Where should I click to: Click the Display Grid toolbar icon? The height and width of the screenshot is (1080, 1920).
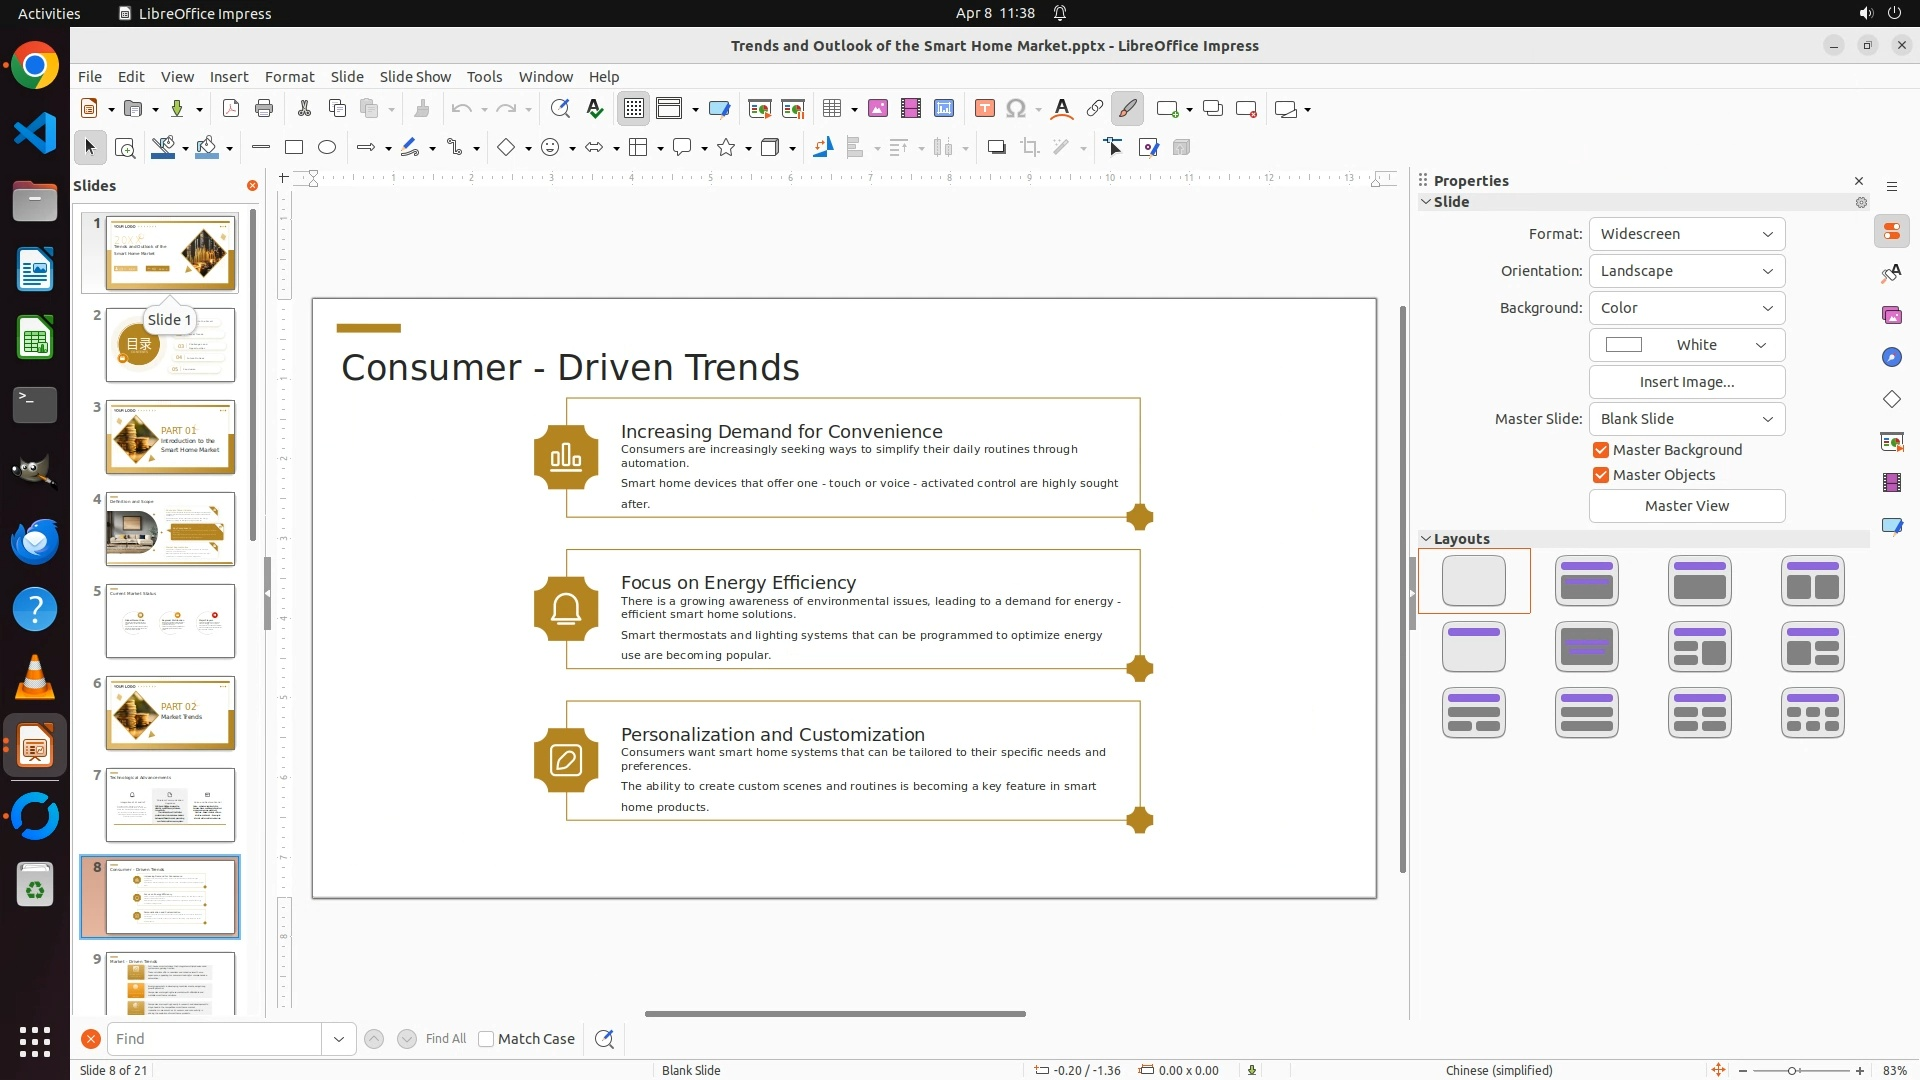pos(634,109)
